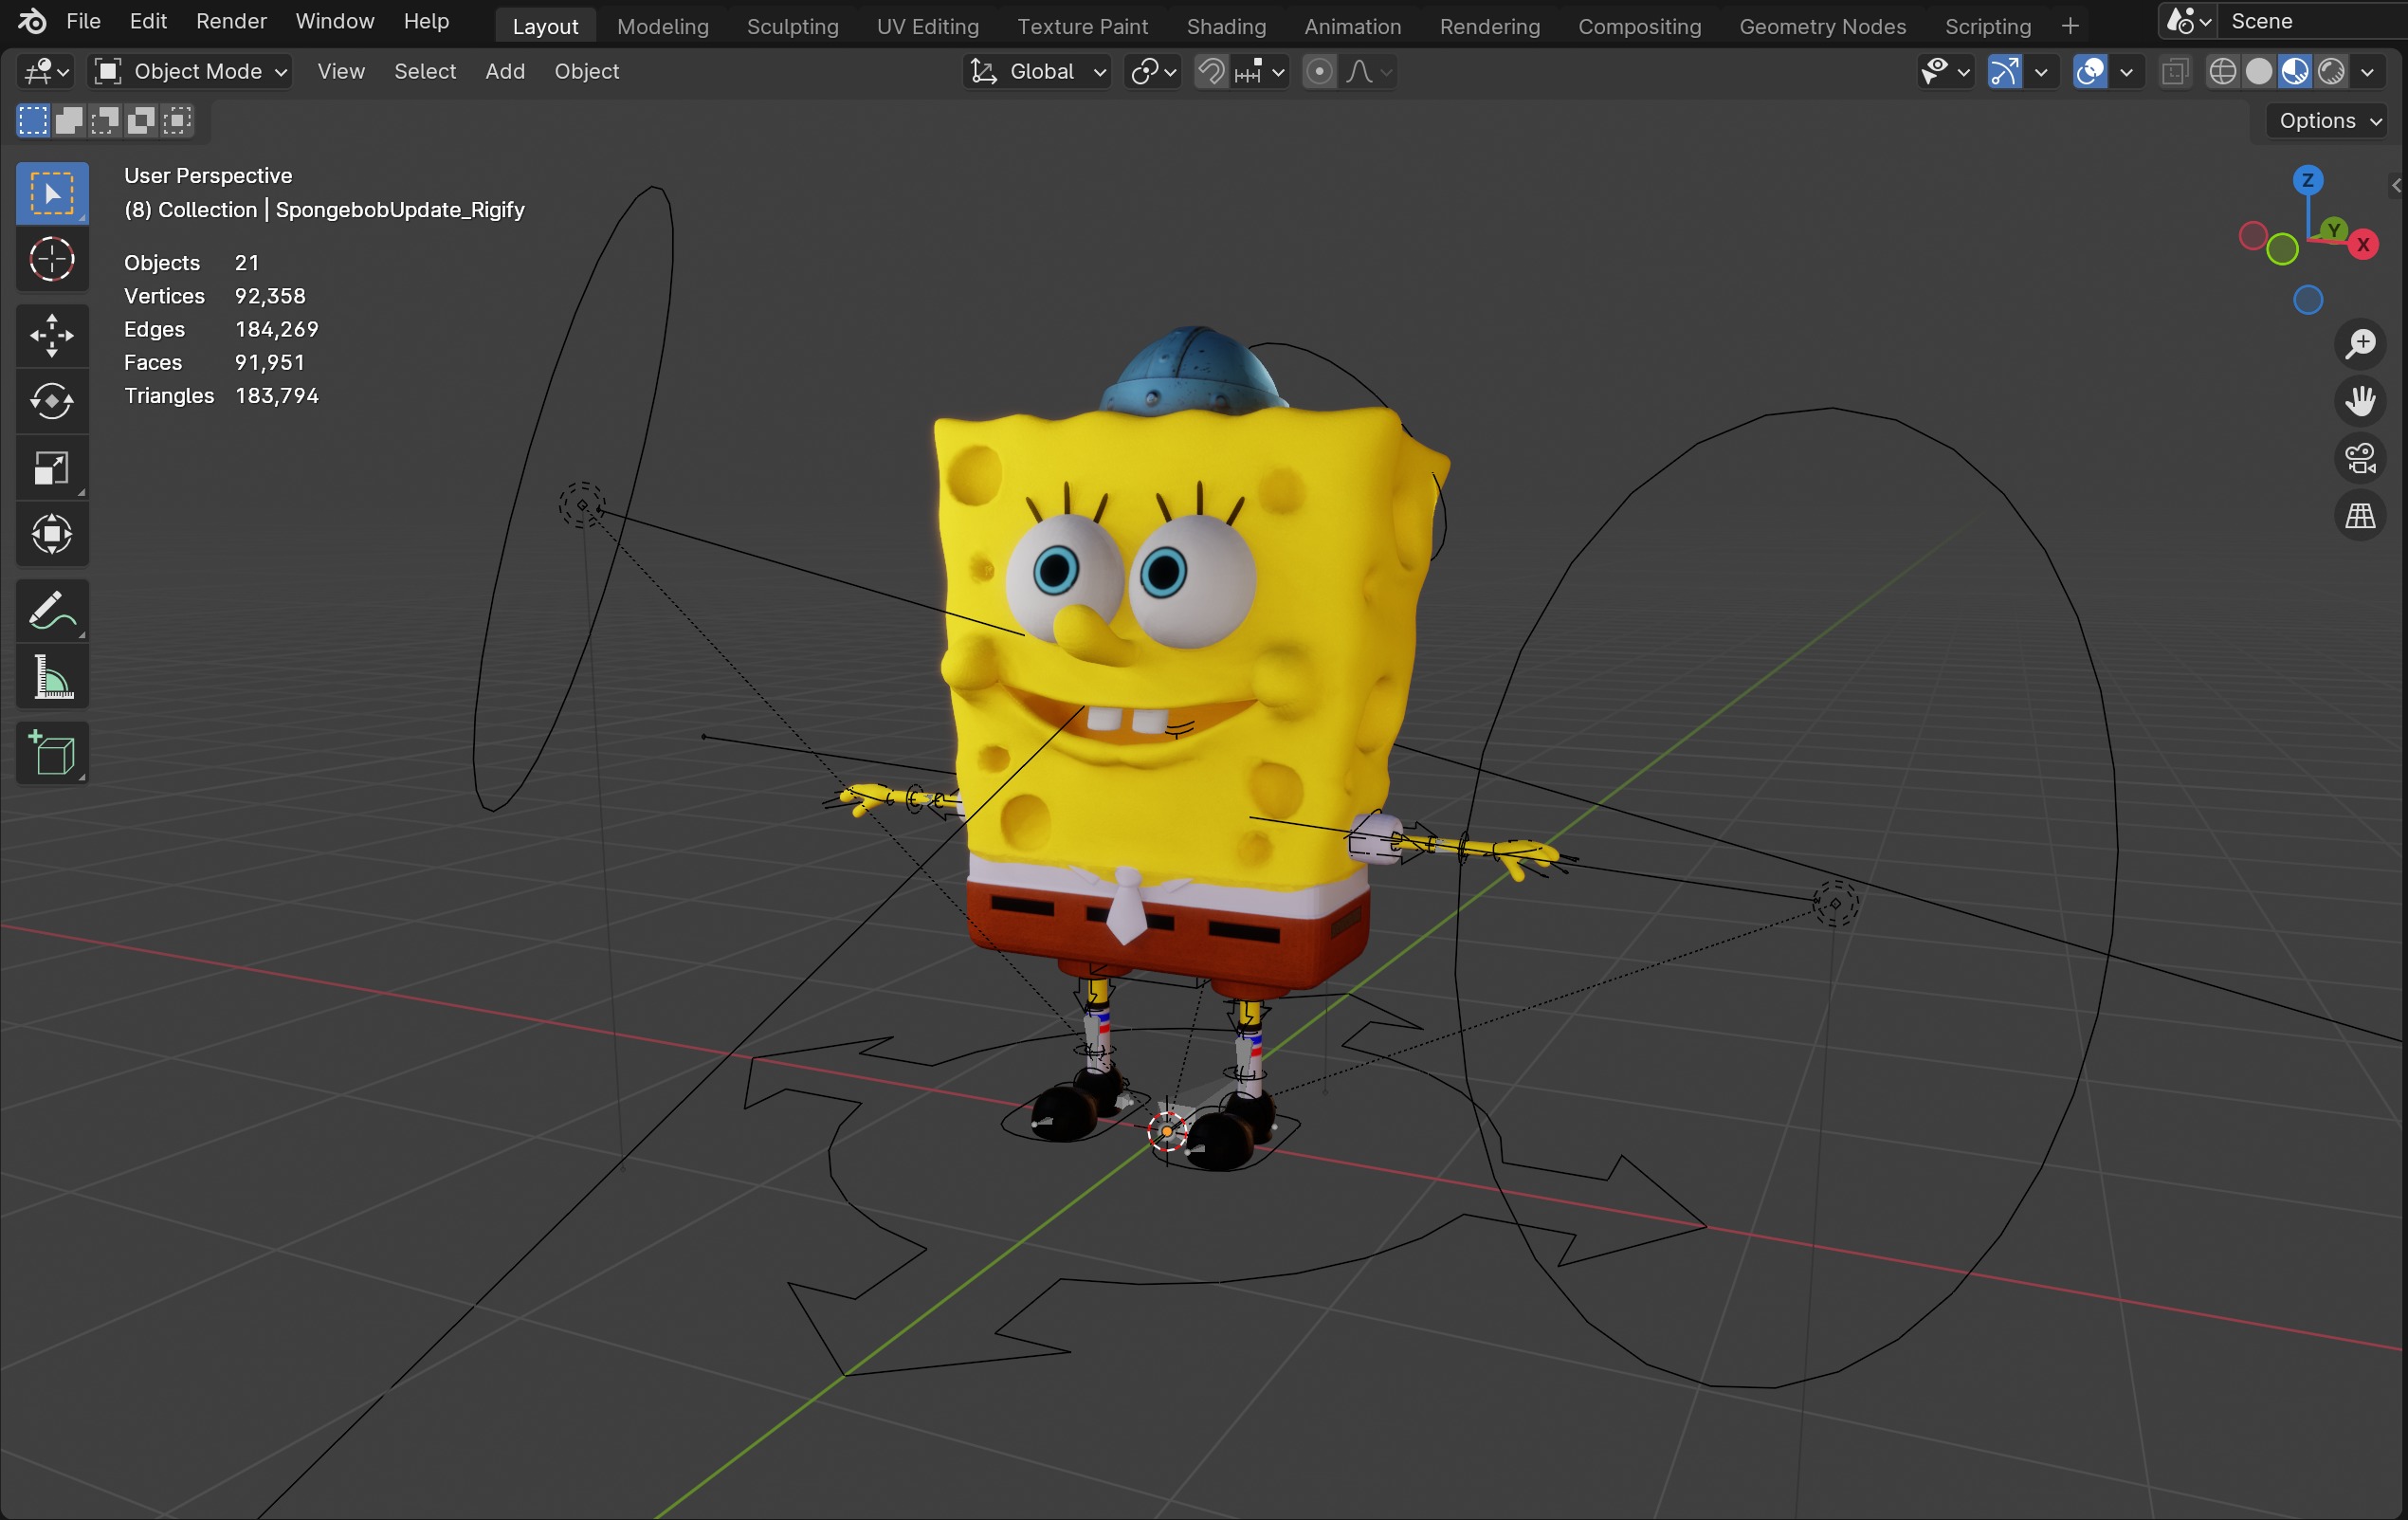This screenshot has width=2408, height=1520.
Task: Toggle X-Ray mode
Action: tap(2174, 71)
